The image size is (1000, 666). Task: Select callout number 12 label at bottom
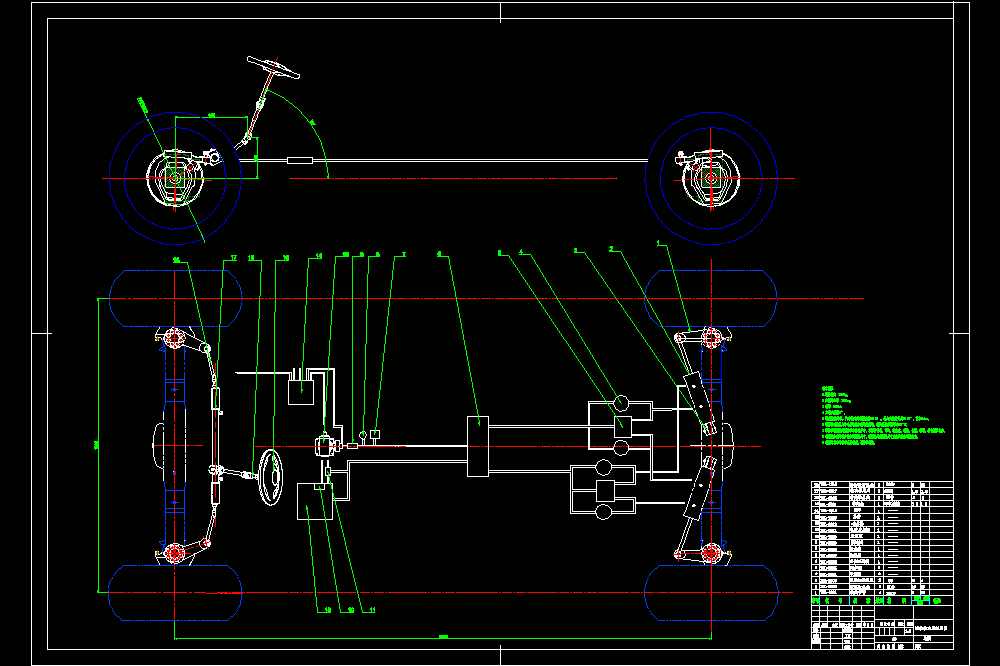pos(328,610)
